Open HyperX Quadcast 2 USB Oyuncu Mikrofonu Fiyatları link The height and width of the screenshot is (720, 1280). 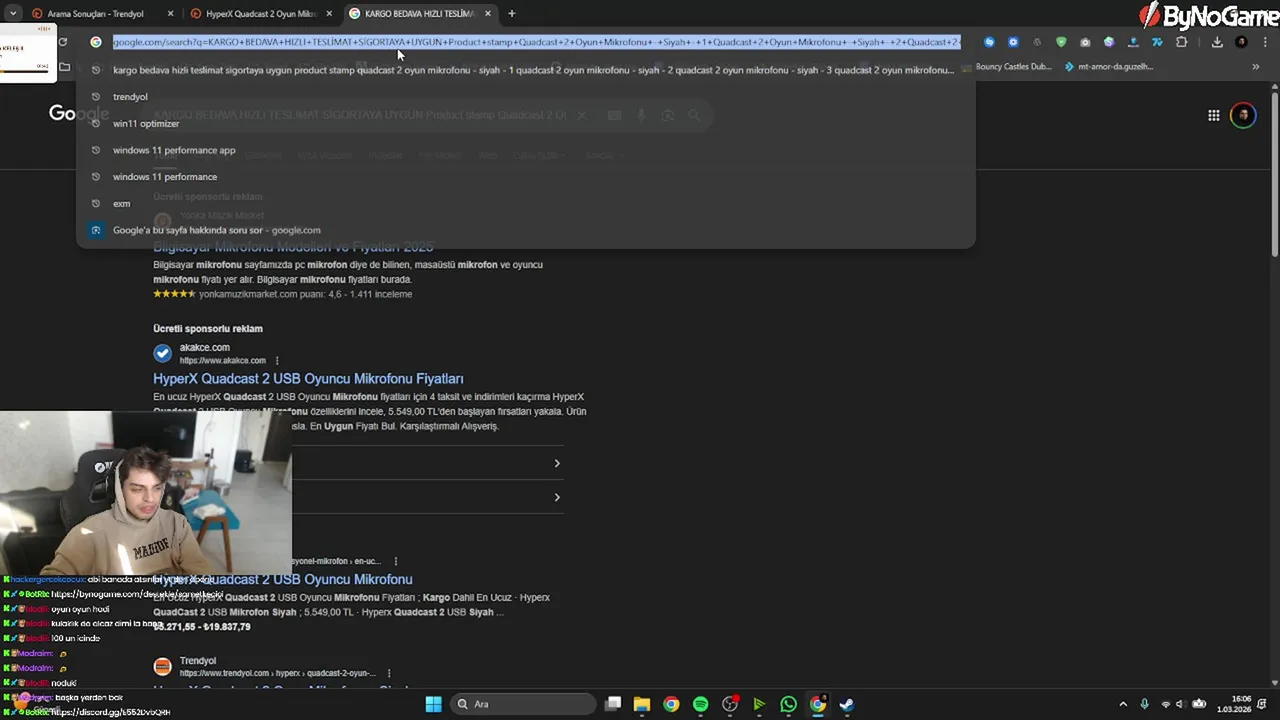pyautogui.click(x=308, y=379)
